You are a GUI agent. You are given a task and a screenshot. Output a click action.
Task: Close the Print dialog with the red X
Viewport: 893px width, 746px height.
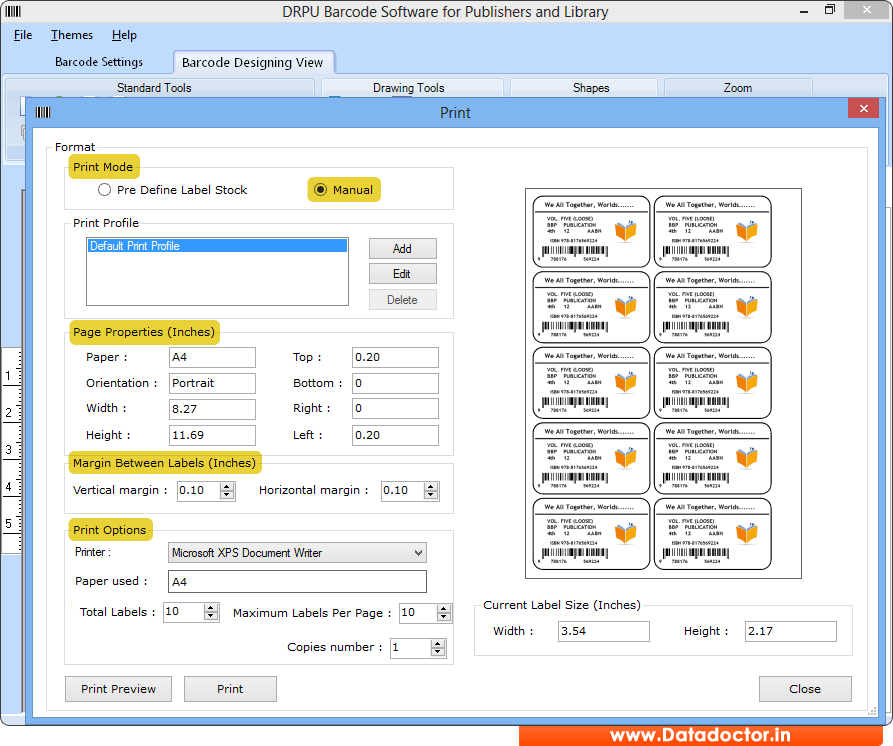pyautogui.click(x=863, y=108)
